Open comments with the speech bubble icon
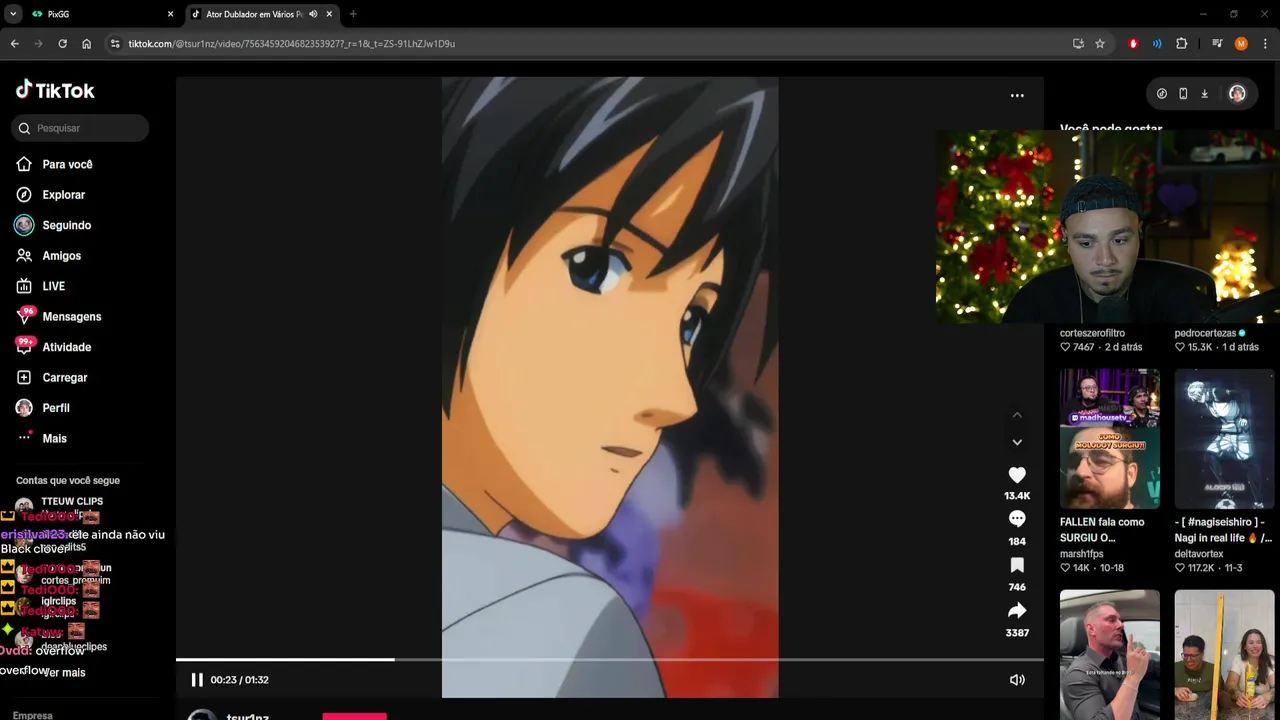Image resolution: width=1280 pixels, height=720 pixels. (1017, 519)
